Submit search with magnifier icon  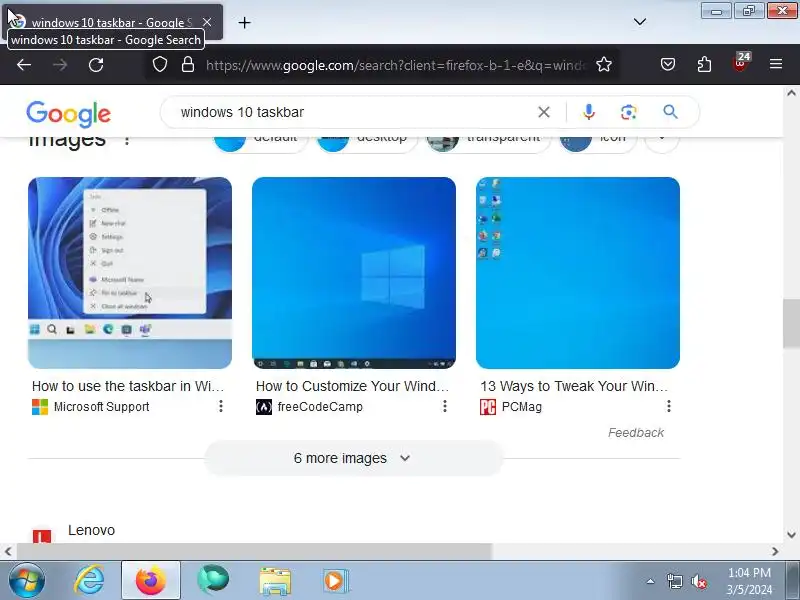670,112
